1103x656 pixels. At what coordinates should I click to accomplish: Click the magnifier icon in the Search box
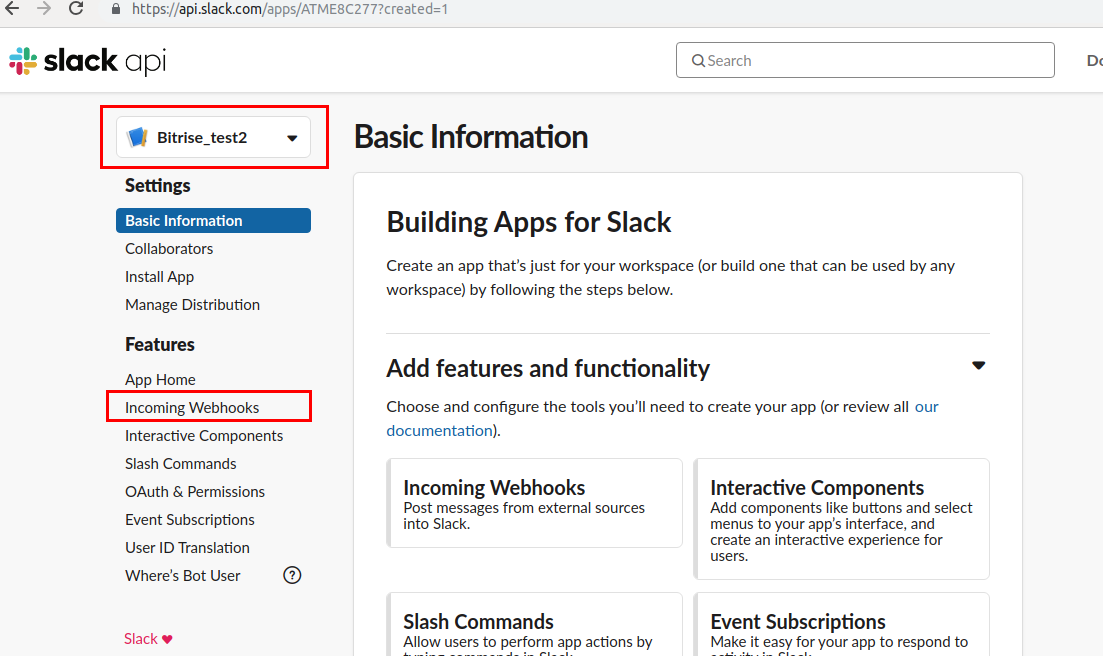point(698,60)
